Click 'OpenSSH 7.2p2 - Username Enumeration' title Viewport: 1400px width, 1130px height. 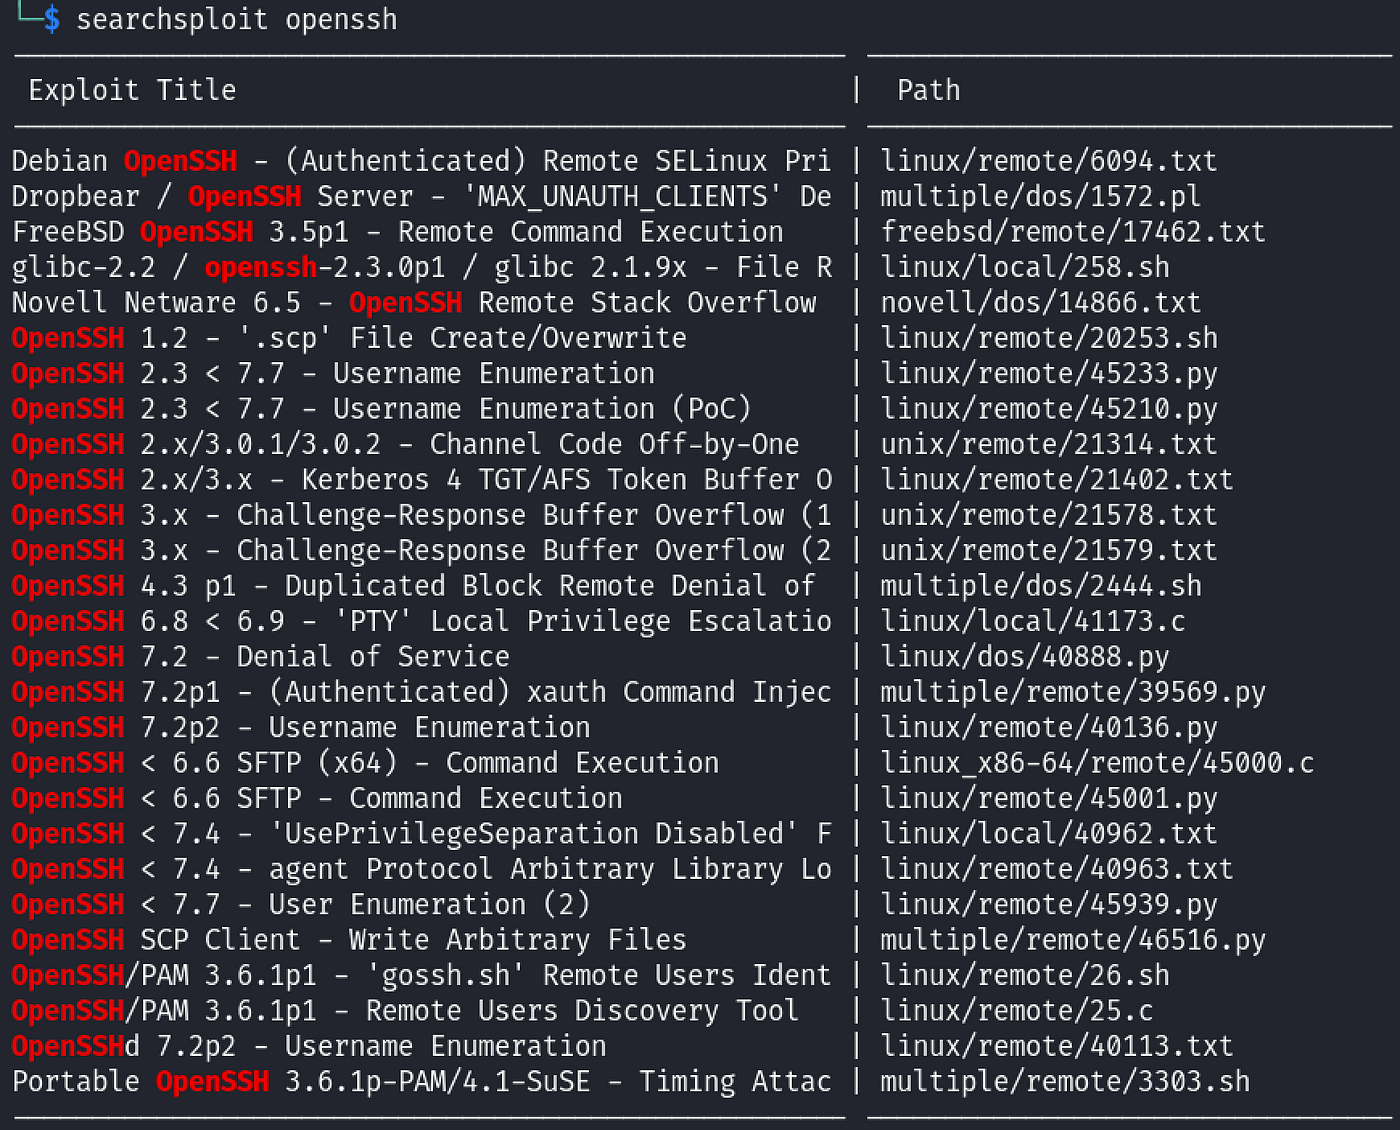[x=301, y=727]
